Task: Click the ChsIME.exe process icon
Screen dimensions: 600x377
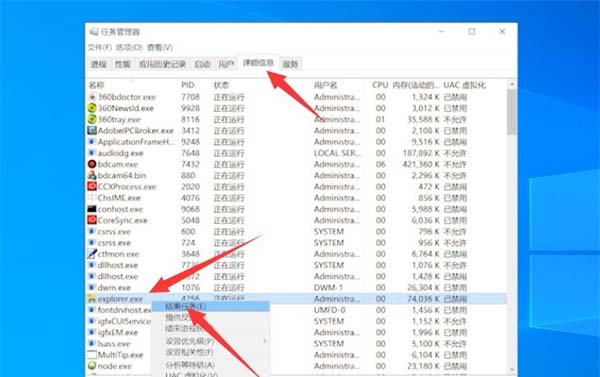Action: click(92, 197)
